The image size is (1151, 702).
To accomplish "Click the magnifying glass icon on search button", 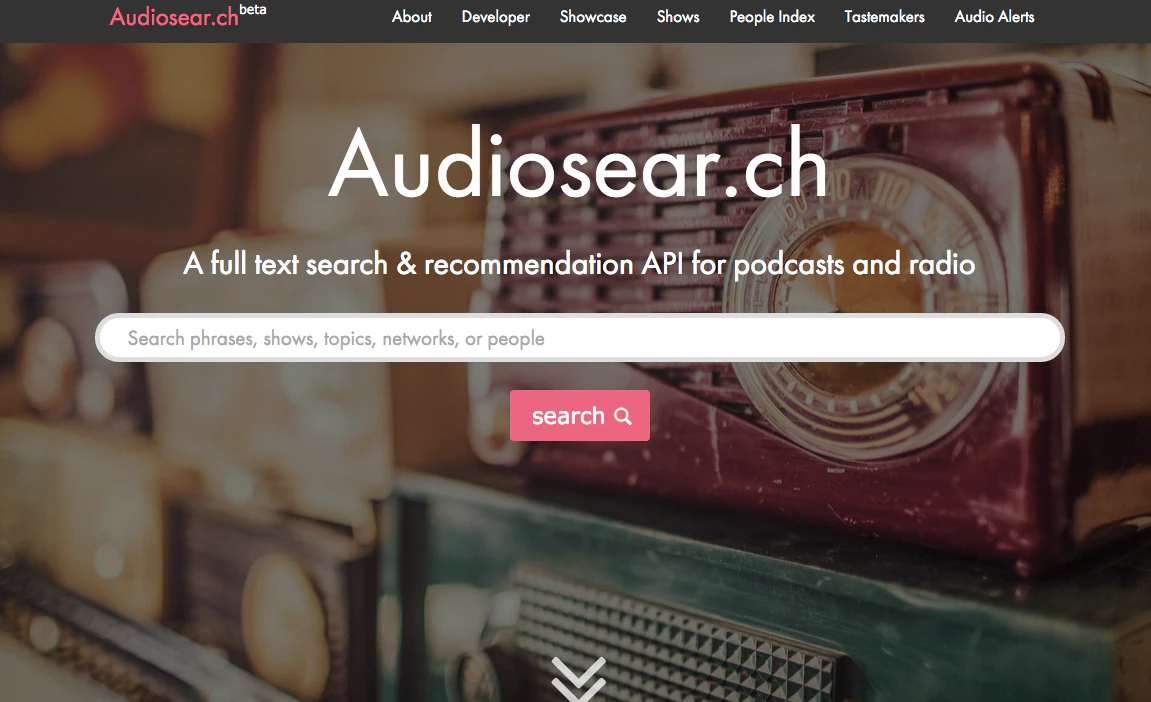I will coord(622,416).
